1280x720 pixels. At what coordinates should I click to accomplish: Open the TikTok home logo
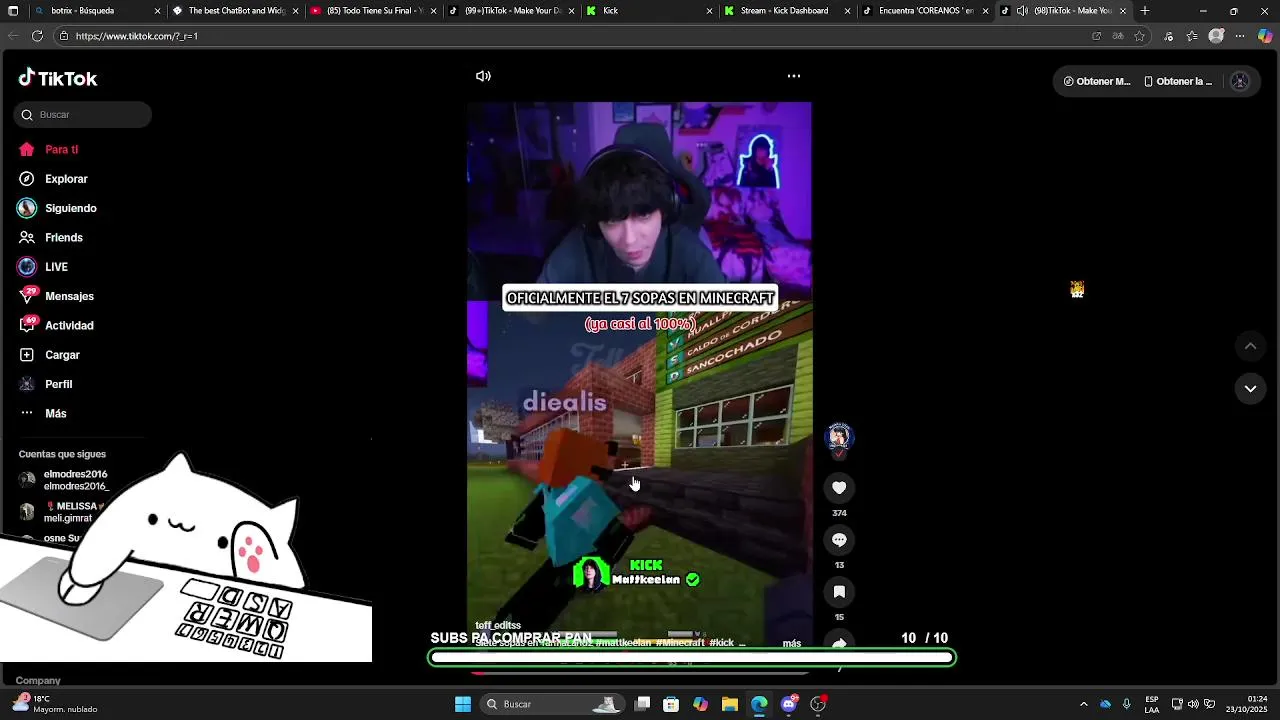pyautogui.click(x=57, y=79)
